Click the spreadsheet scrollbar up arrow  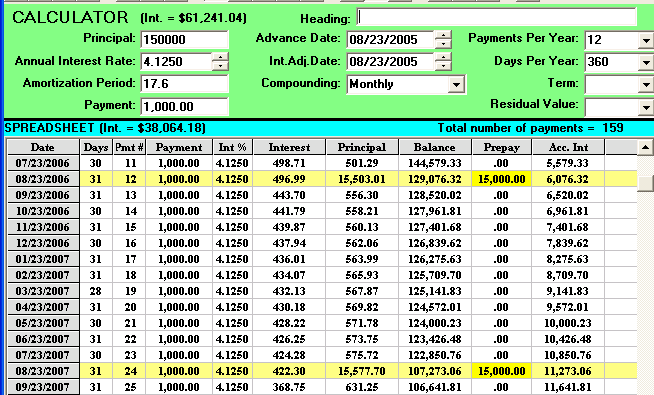645,147
